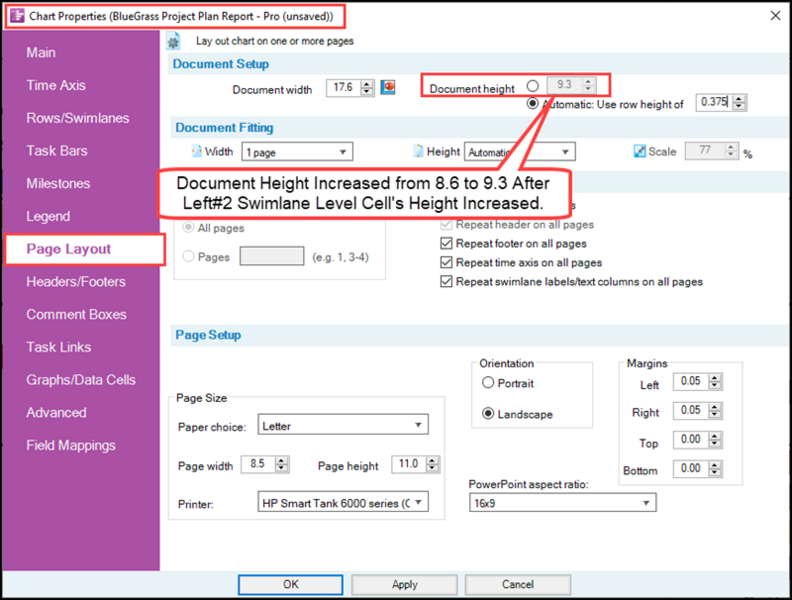Select the Milestones tab

(58, 184)
